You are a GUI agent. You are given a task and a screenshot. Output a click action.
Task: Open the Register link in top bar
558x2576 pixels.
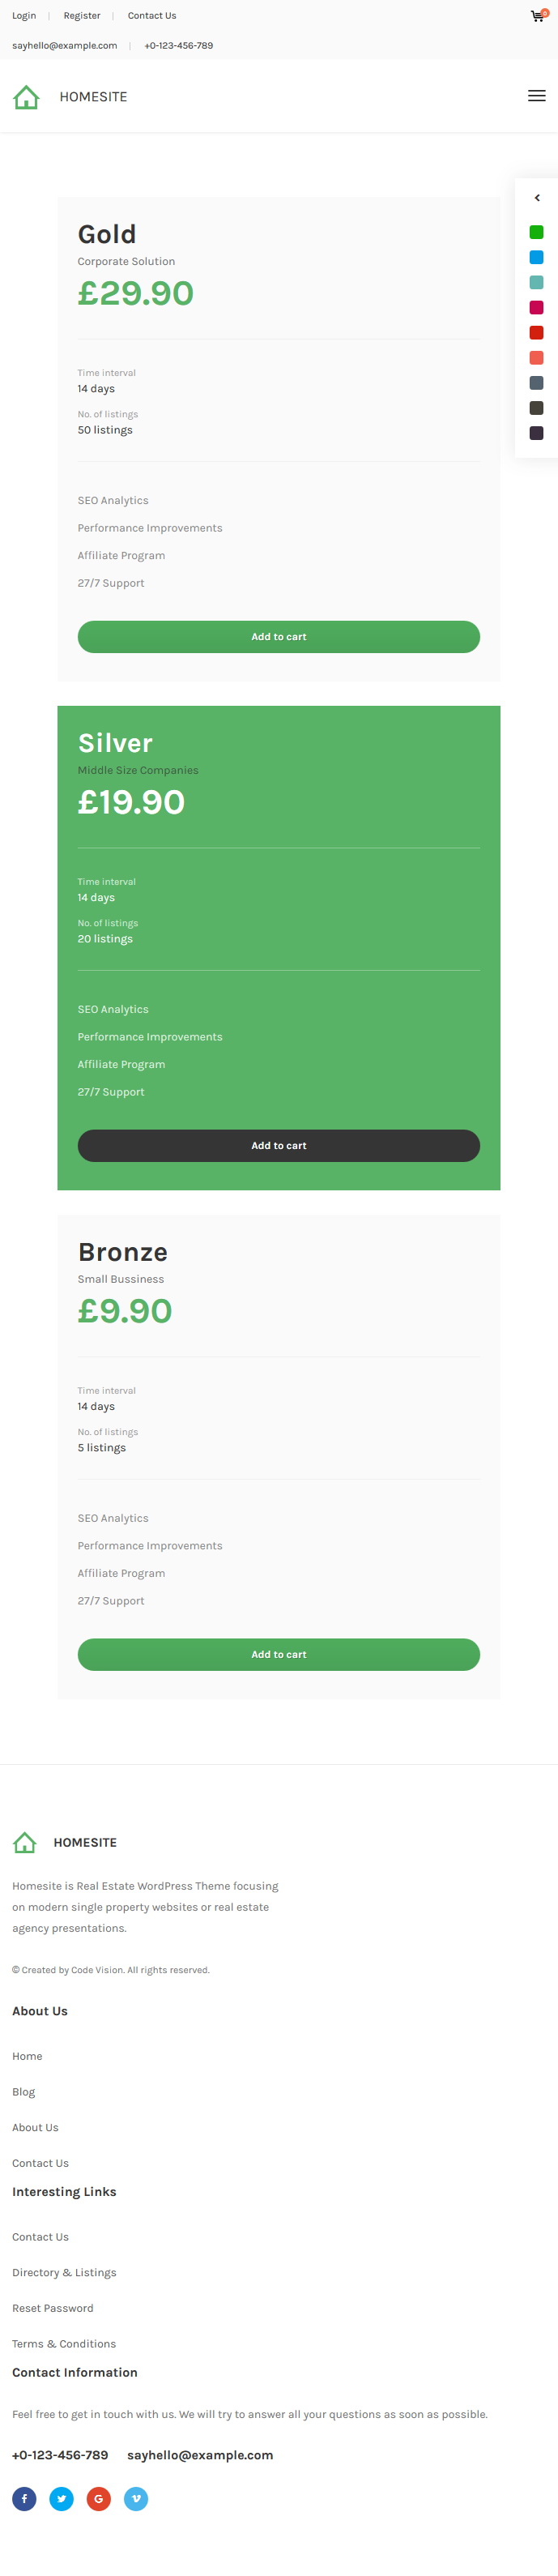coord(82,16)
